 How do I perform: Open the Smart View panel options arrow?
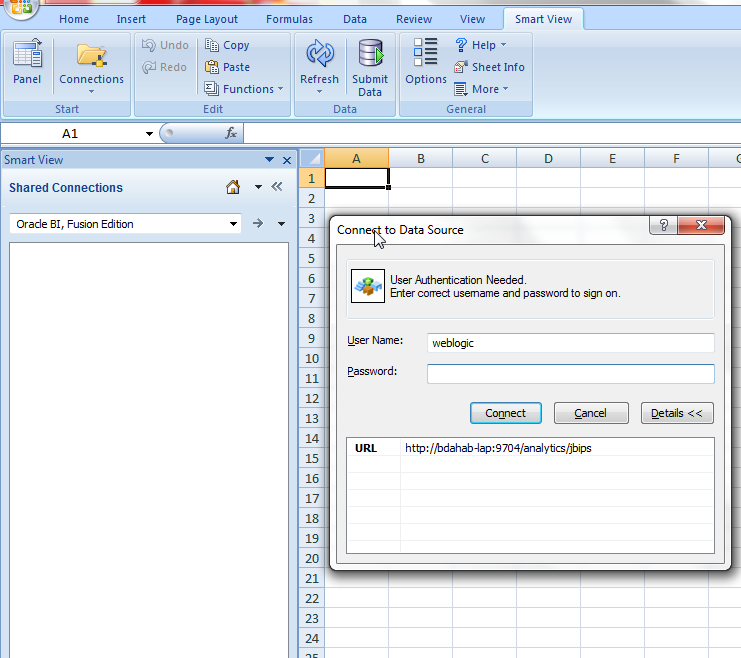click(269, 160)
